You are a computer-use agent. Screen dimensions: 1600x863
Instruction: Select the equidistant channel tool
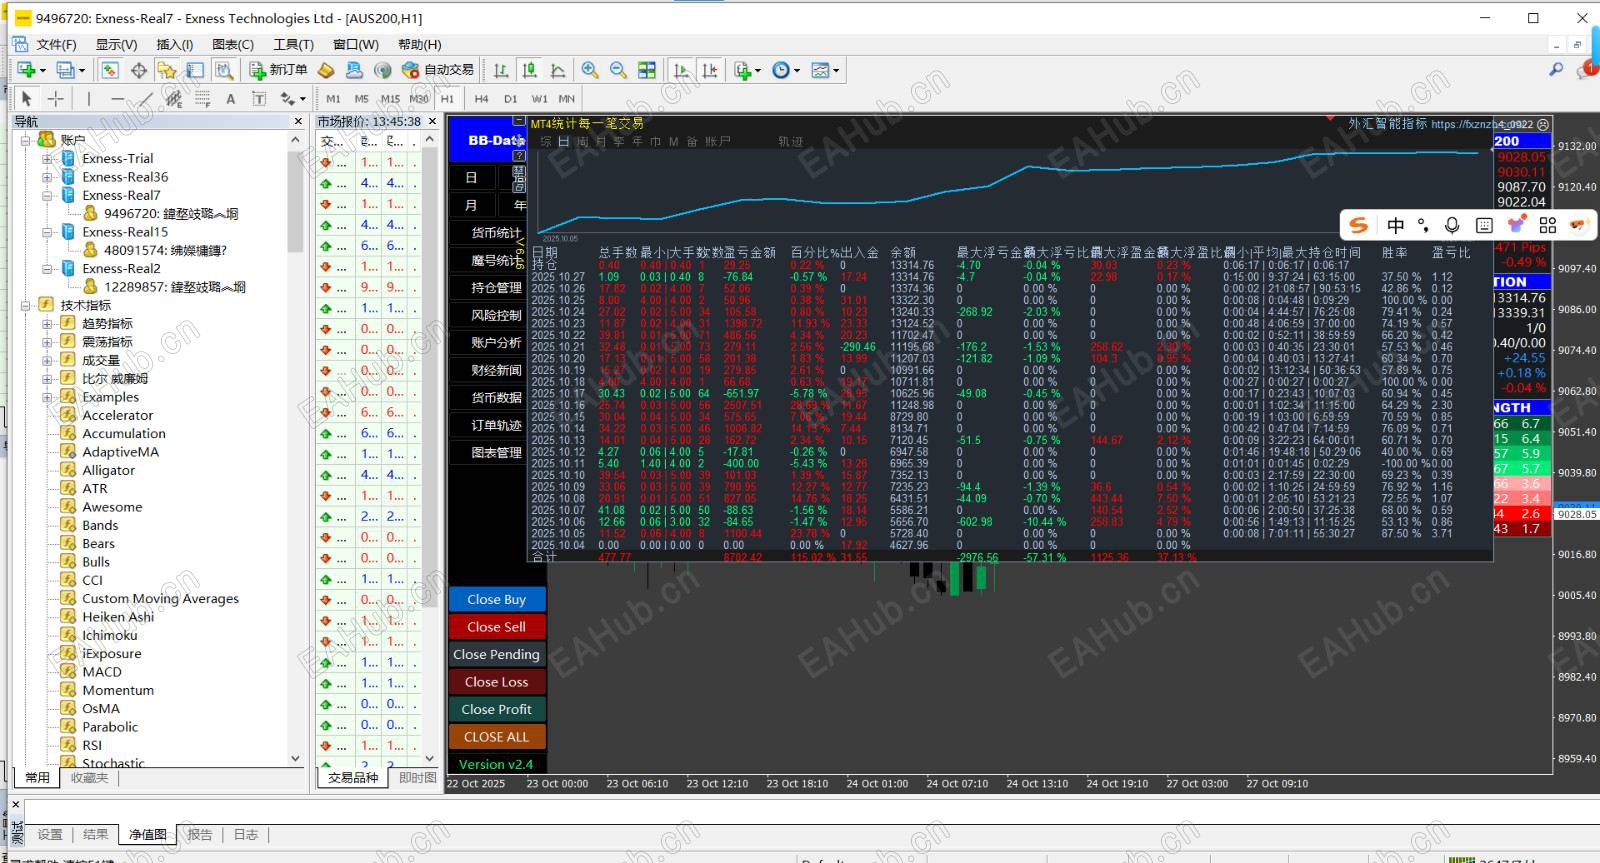(x=174, y=98)
